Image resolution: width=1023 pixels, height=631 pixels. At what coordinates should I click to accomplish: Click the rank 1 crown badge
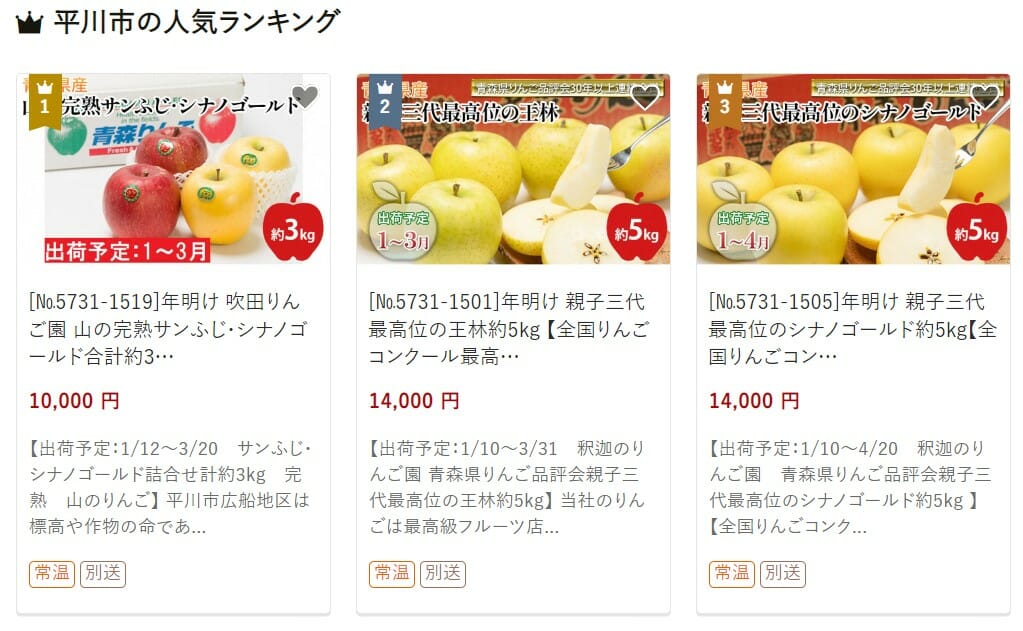pos(44,100)
